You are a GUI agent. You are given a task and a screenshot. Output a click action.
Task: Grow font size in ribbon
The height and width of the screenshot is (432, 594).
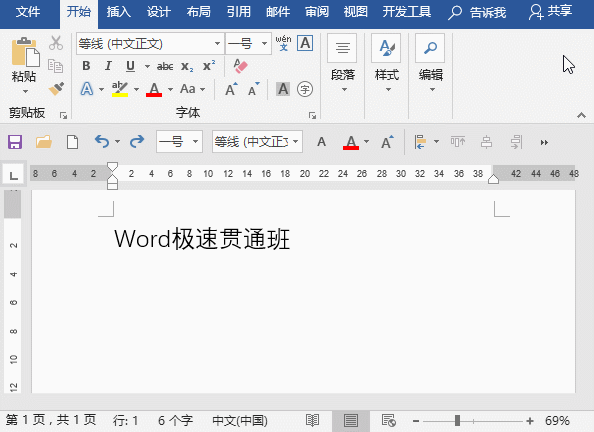pyautogui.click(x=231, y=89)
